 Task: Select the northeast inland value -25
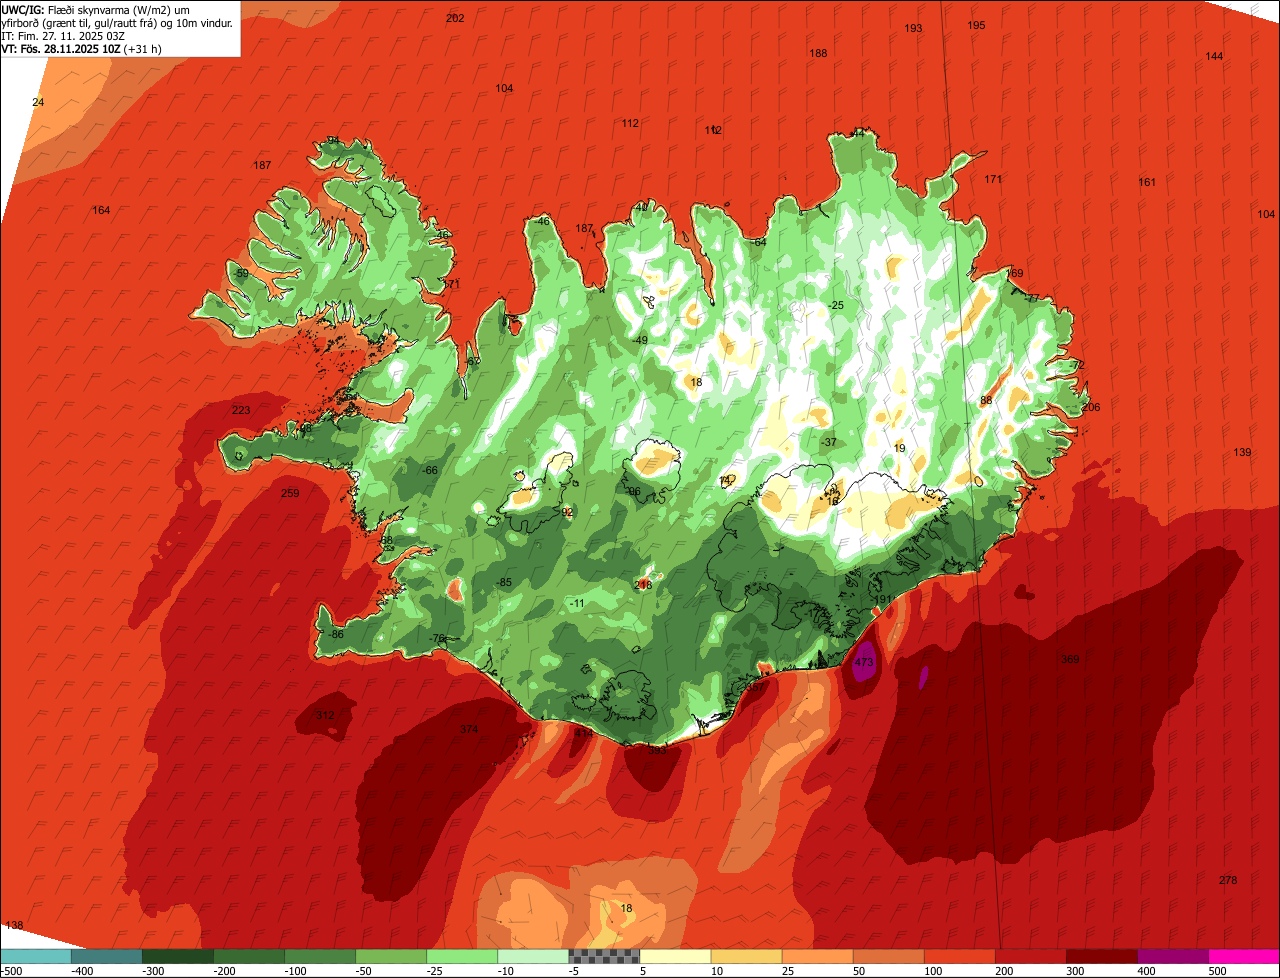(836, 305)
